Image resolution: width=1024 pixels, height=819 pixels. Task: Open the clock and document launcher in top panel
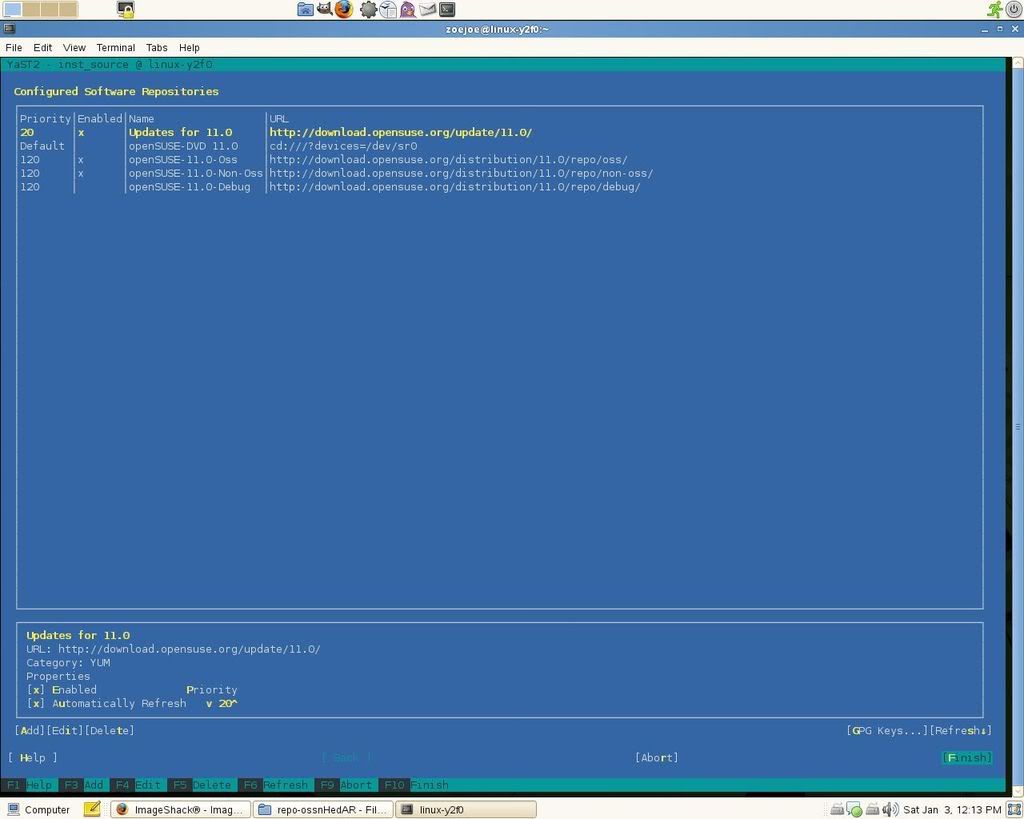coord(388,9)
